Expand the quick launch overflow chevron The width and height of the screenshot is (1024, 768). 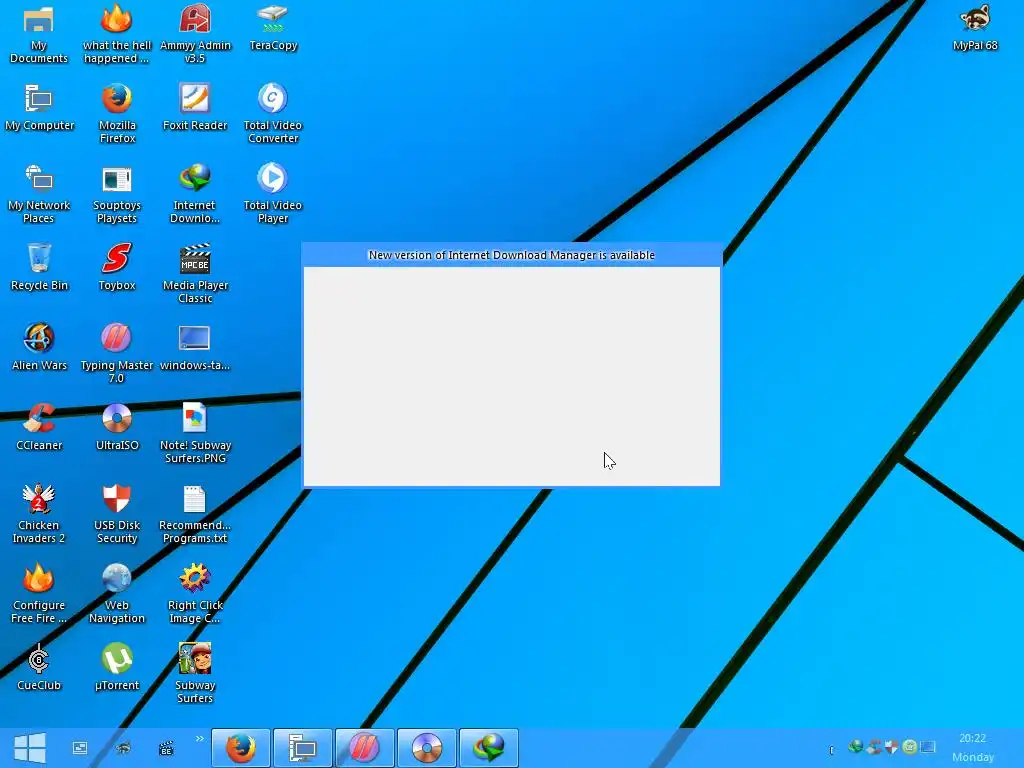199,739
